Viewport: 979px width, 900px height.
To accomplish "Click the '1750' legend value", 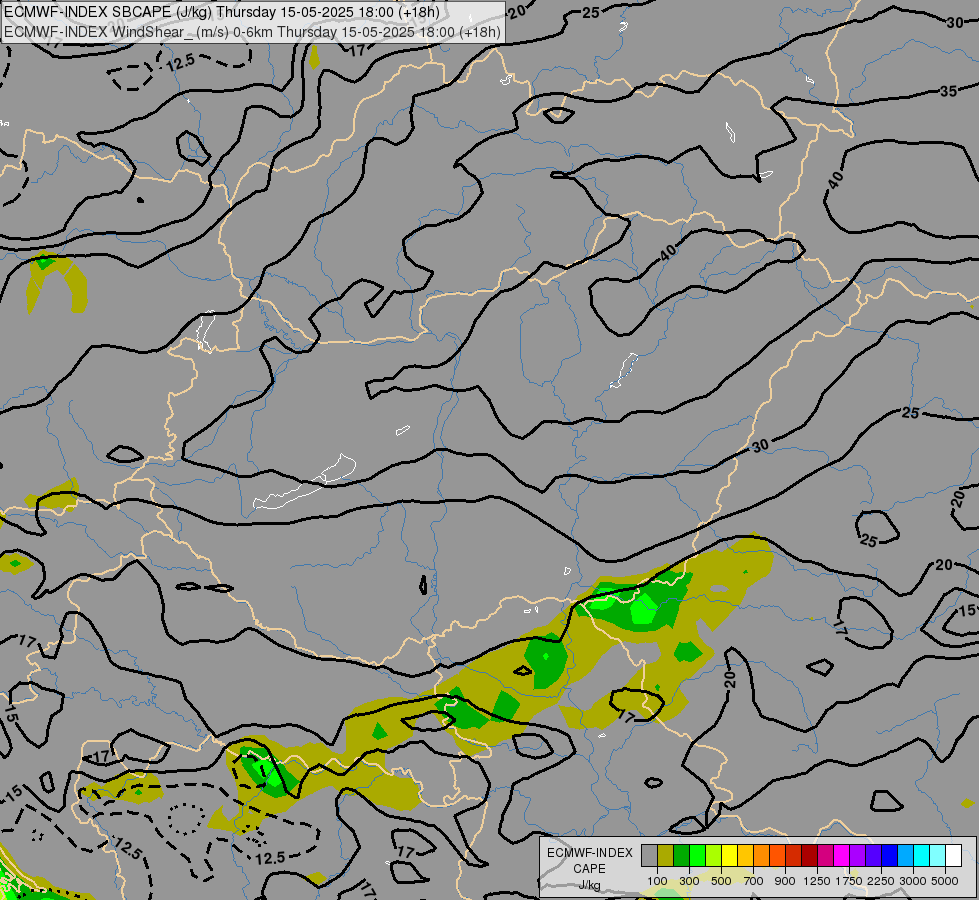I will click(x=849, y=881).
